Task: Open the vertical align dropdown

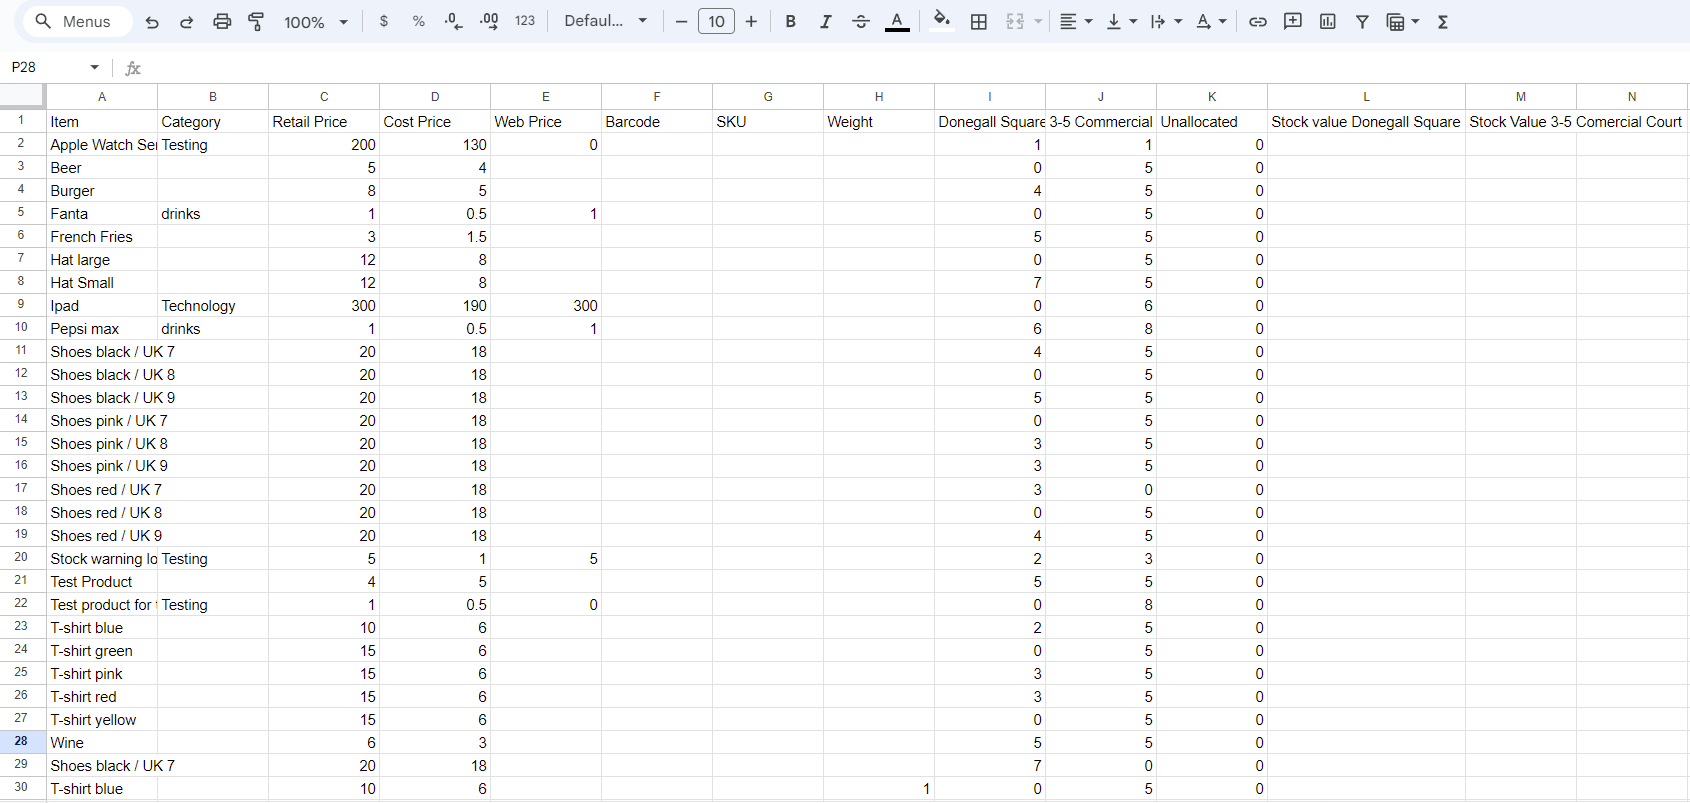Action: (x=1122, y=21)
